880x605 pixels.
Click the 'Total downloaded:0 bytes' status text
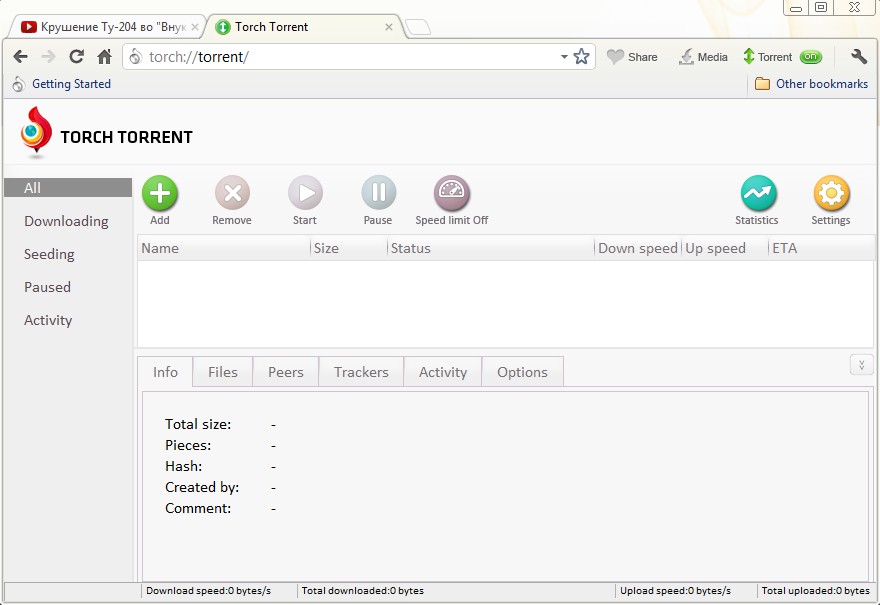point(363,590)
